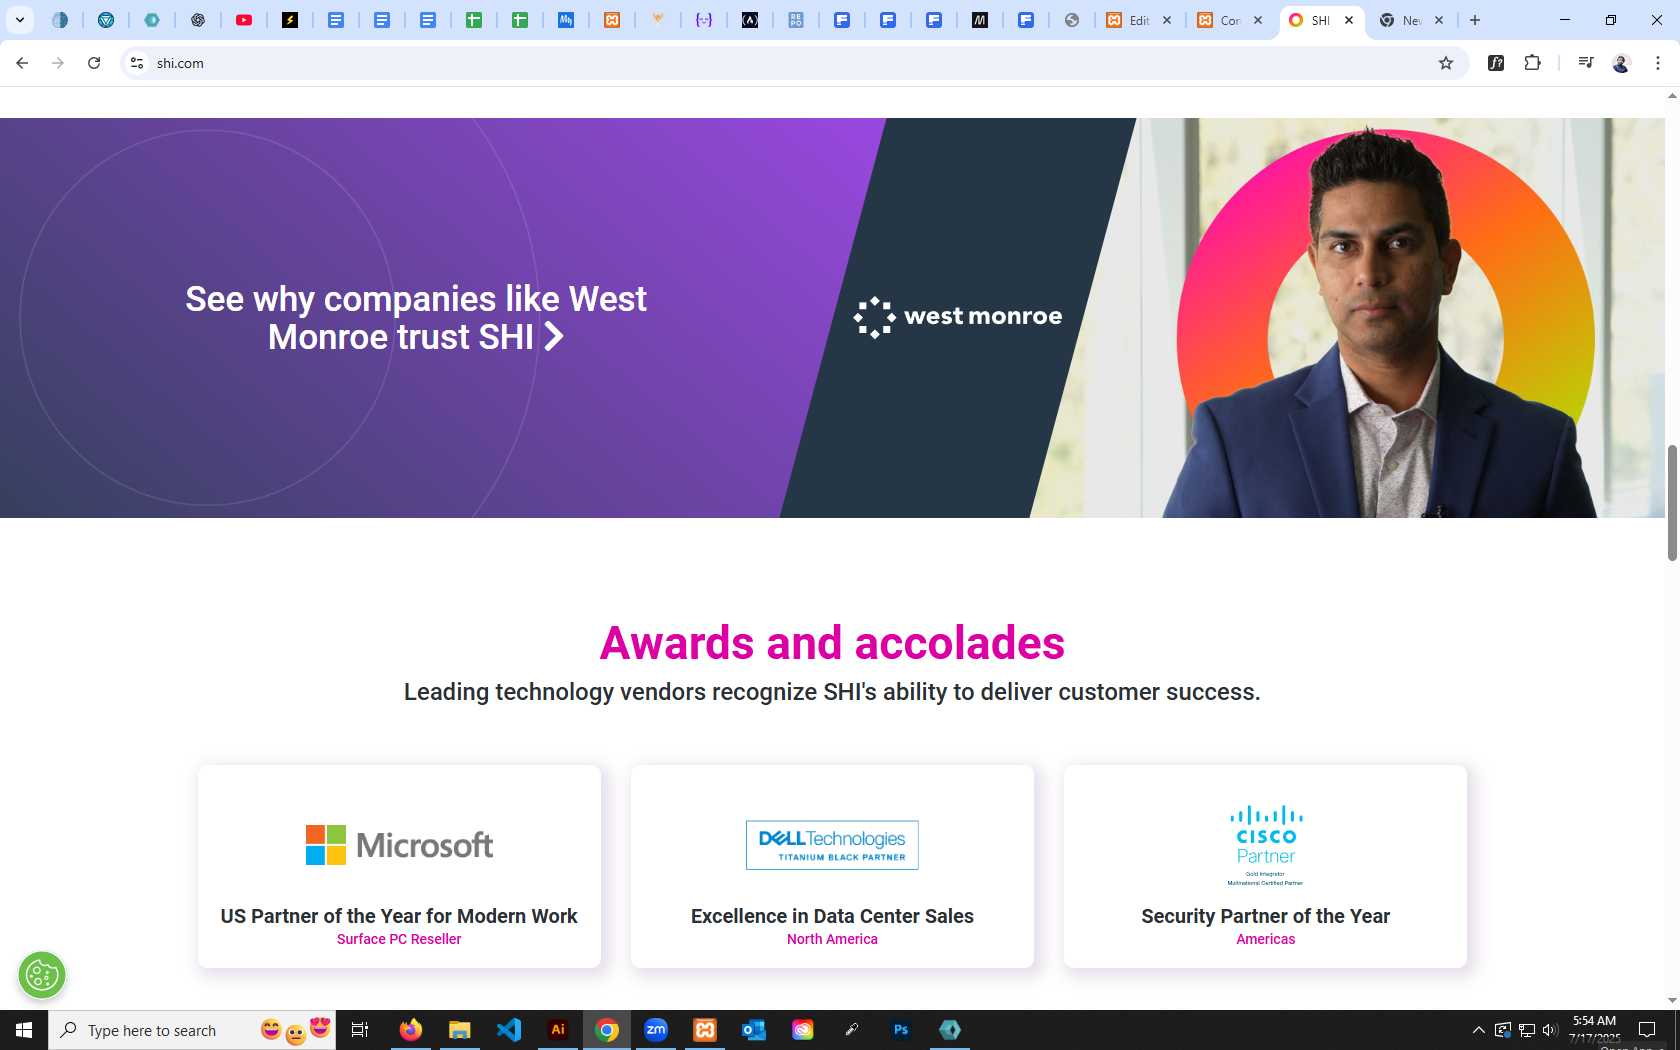Open Outlook from the taskbar
Image resolution: width=1680 pixels, height=1050 pixels.
[x=753, y=1030]
